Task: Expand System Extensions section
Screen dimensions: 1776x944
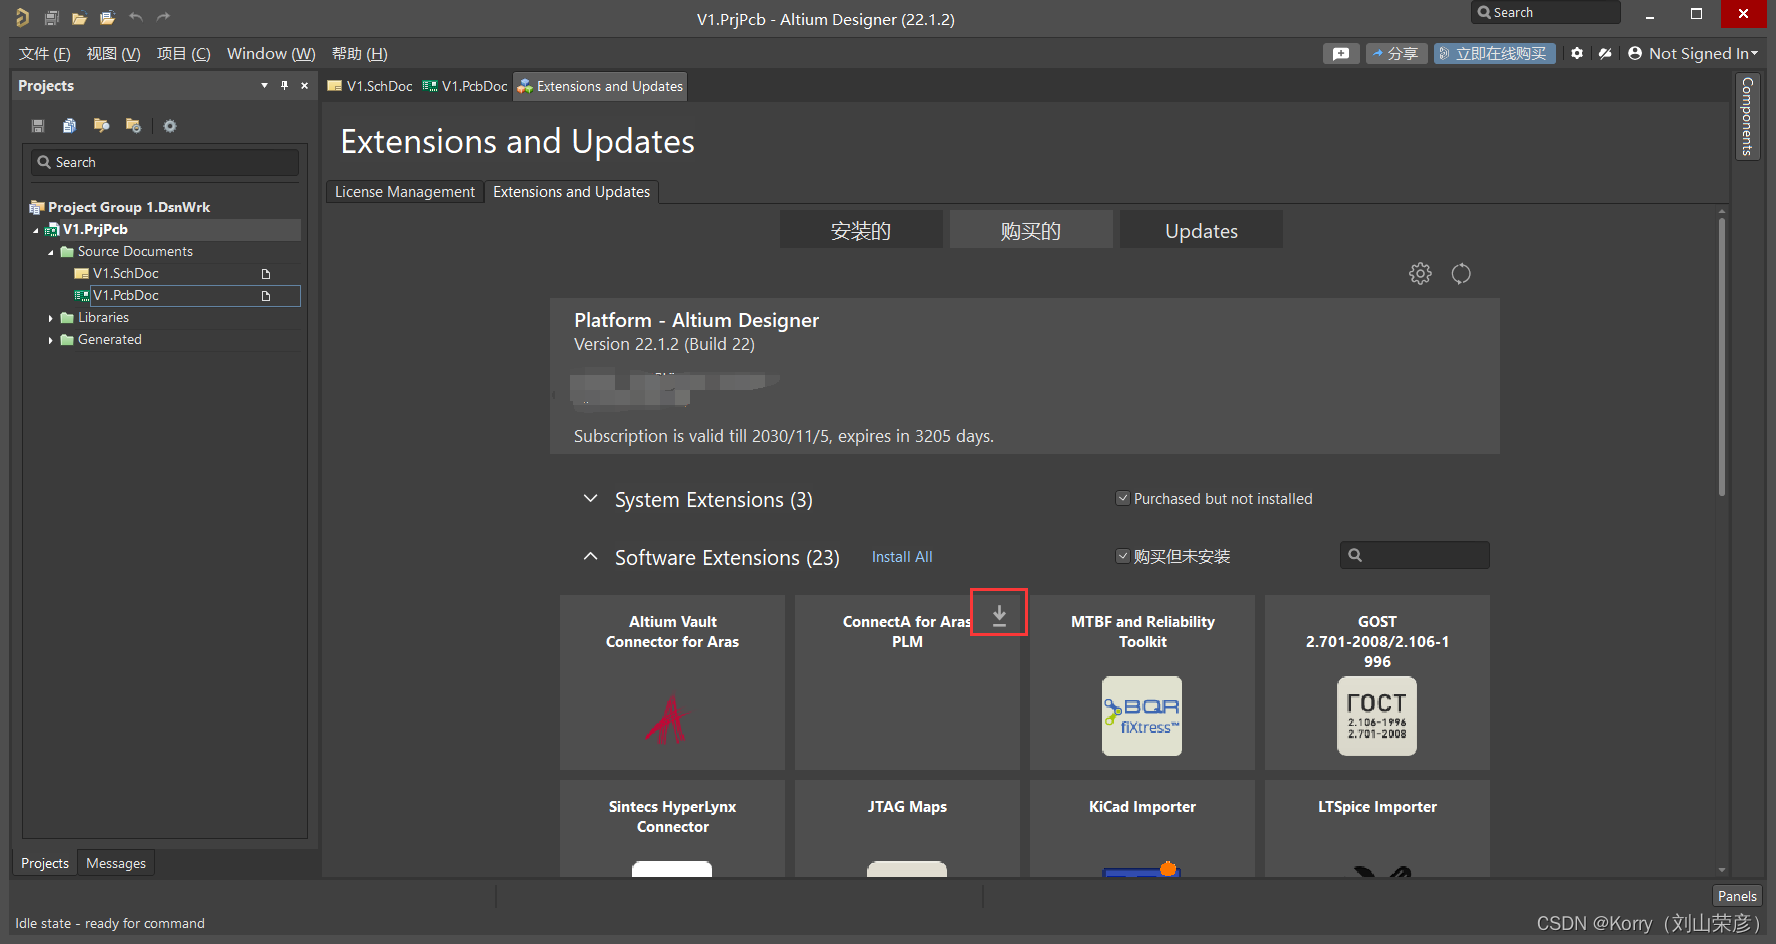Action: click(591, 498)
